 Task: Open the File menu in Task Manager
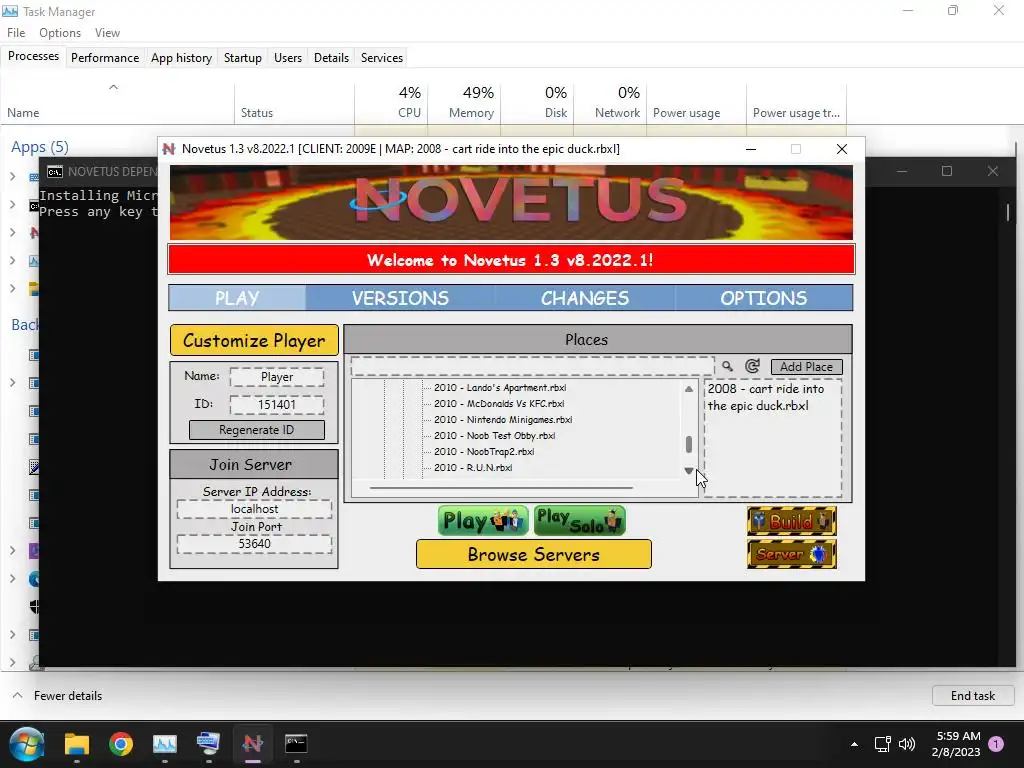point(16,33)
